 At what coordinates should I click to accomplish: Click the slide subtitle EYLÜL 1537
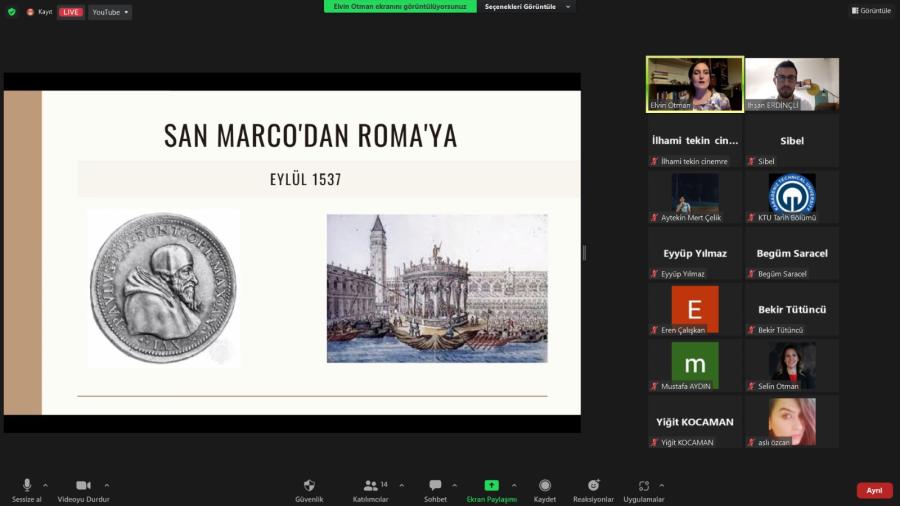click(305, 180)
